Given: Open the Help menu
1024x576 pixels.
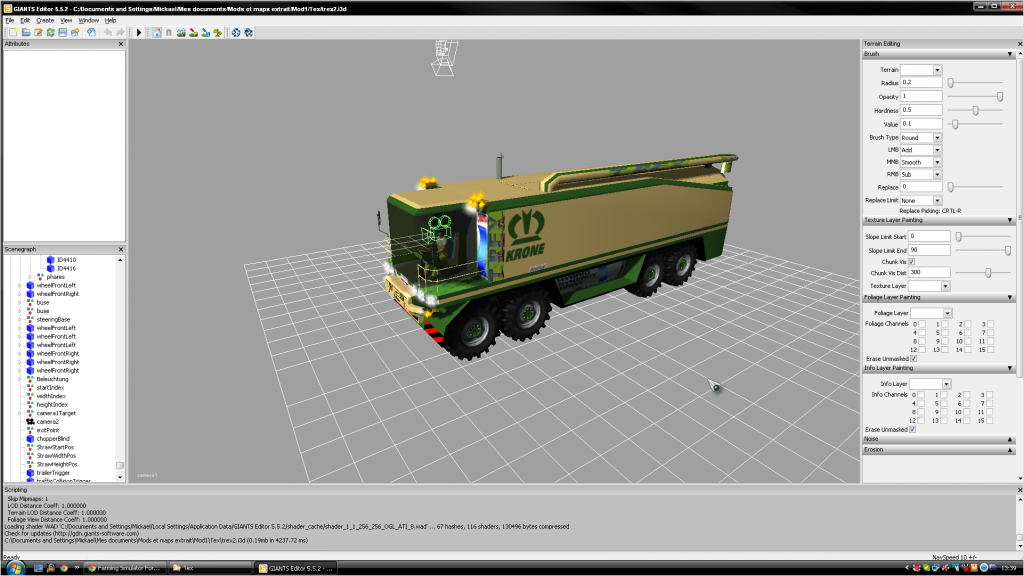Looking at the screenshot, I should pyautogui.click(x=110, y=21).
